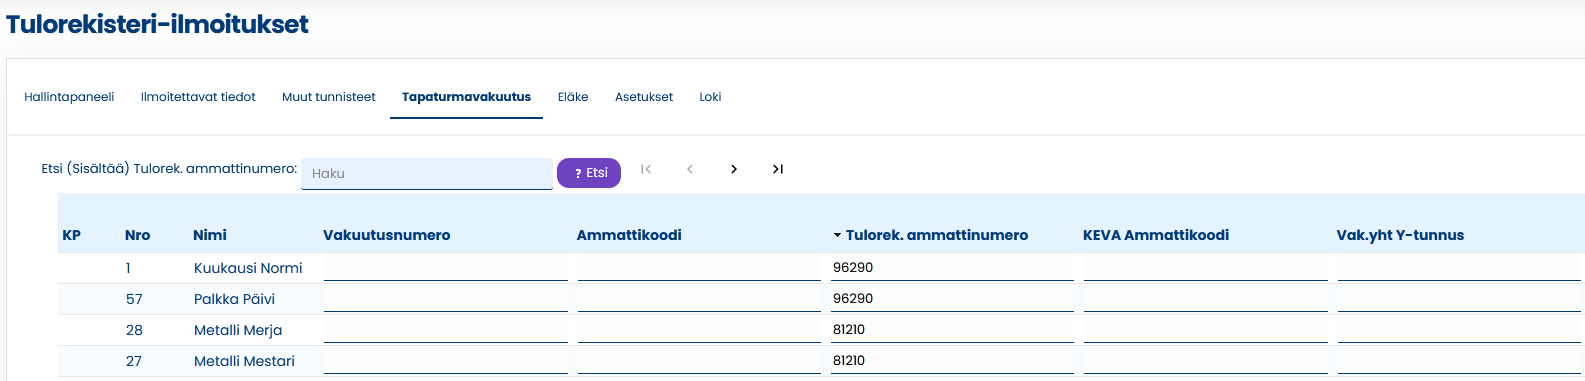Image resolution: width=1585 pixels, height=381 pixels.
Task: Select the Kuukausi Normi name cell
Action: pos(248,268)
